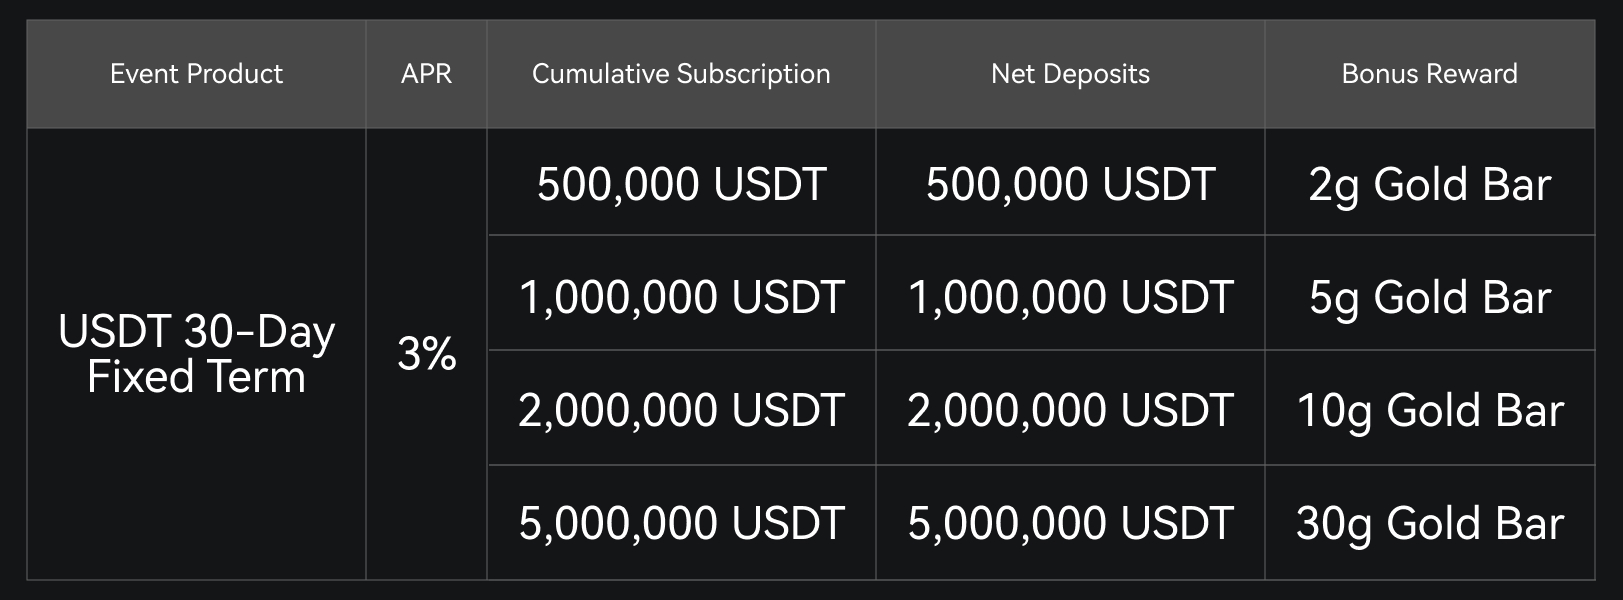Select 2,000,000 USDT in Net Deposits column
The width and height of the screenshot is (1623, 600).
(x=1070, y=410)
